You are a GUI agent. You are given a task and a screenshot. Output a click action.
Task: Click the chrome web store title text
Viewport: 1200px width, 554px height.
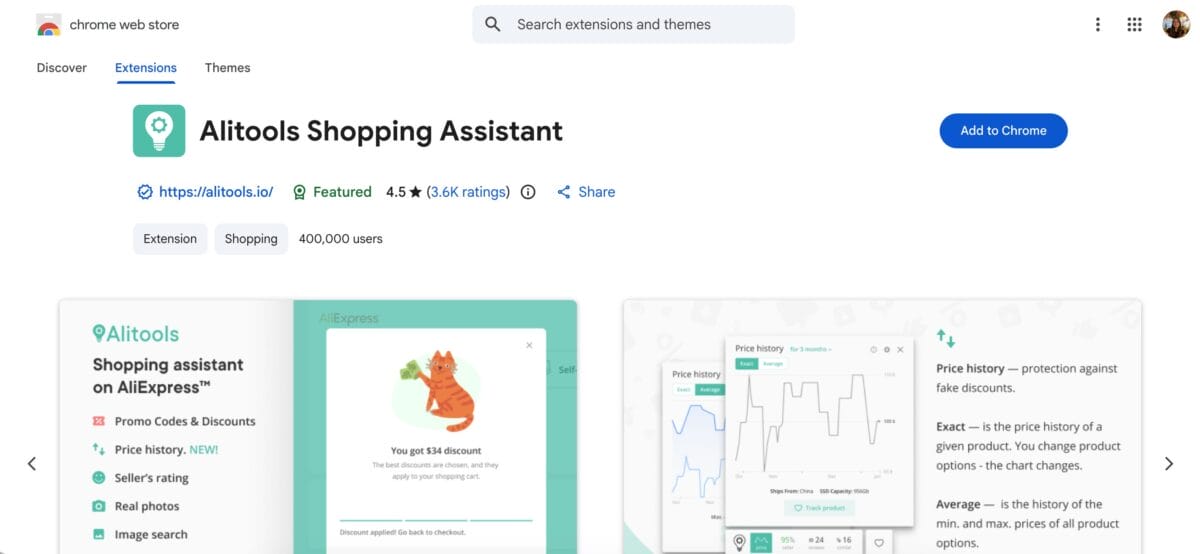coord(124,25)
